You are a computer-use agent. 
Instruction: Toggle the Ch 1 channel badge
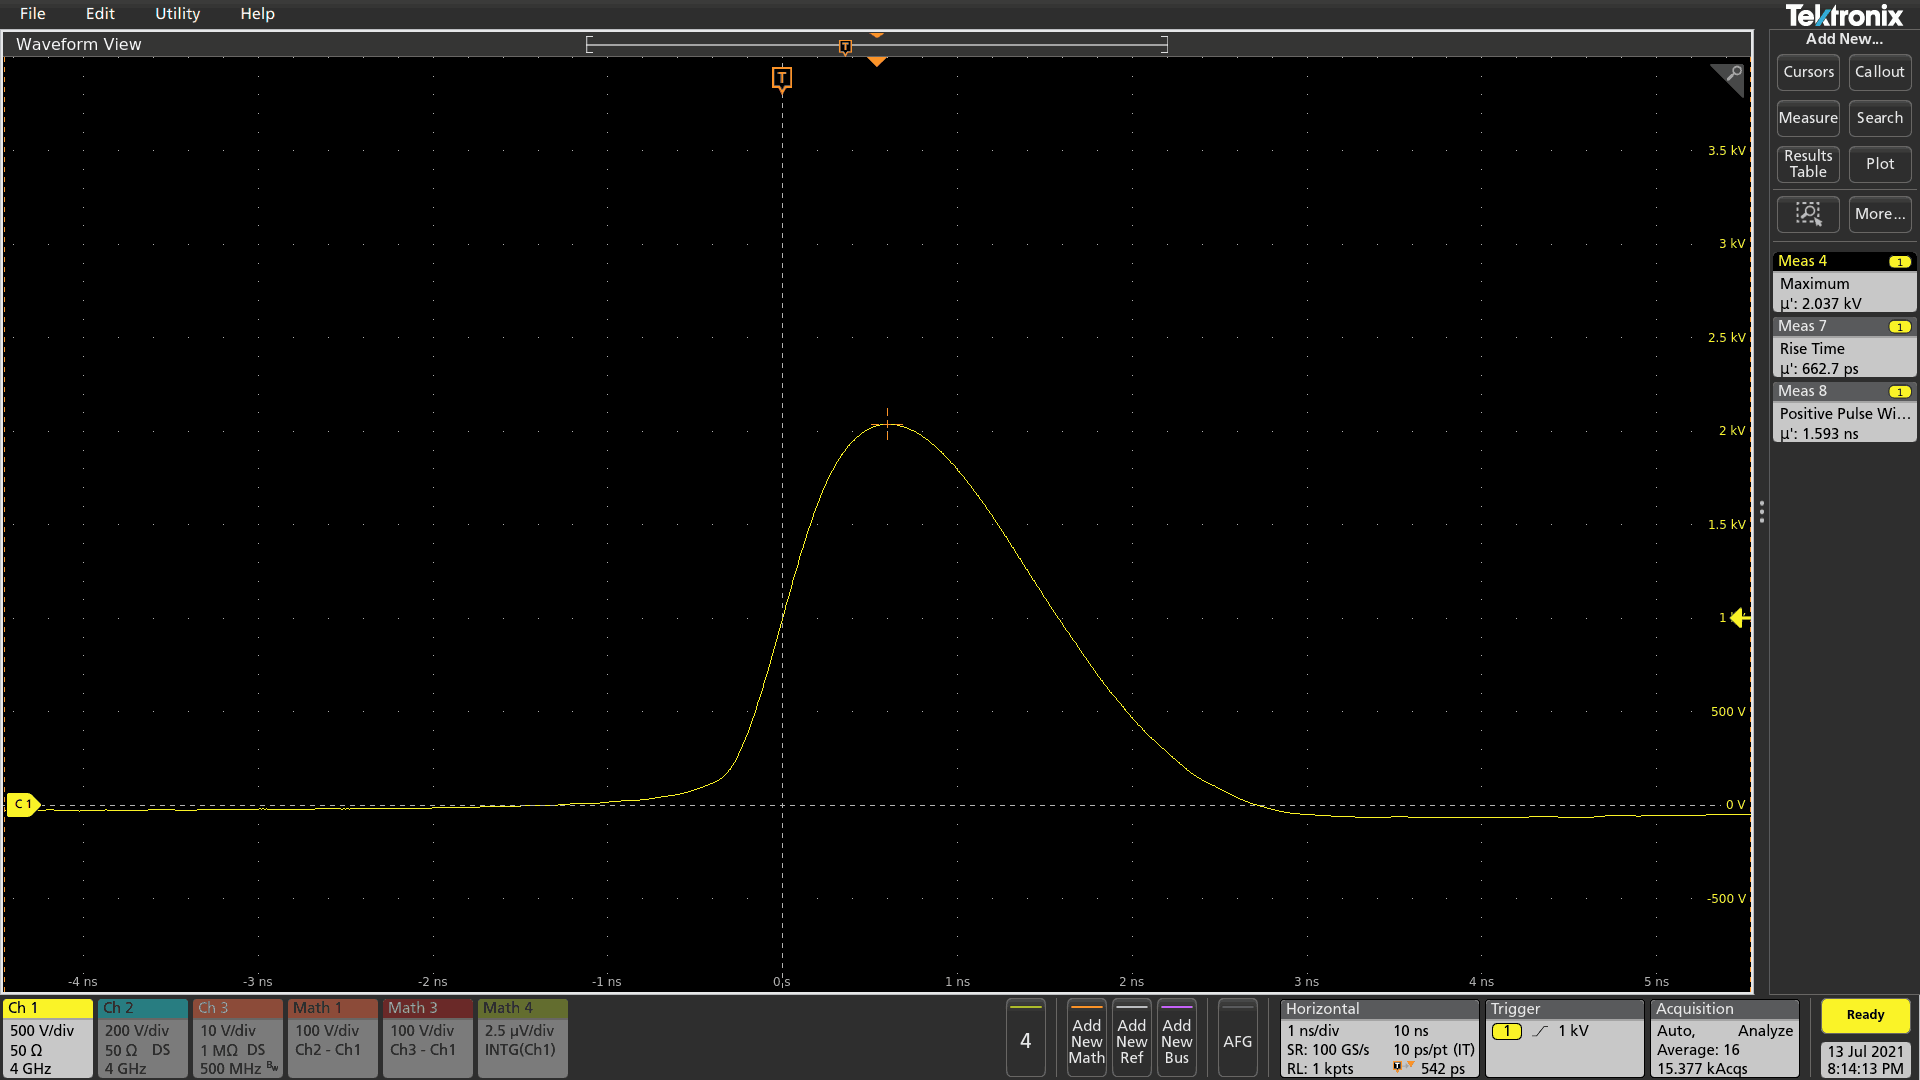47,1038
